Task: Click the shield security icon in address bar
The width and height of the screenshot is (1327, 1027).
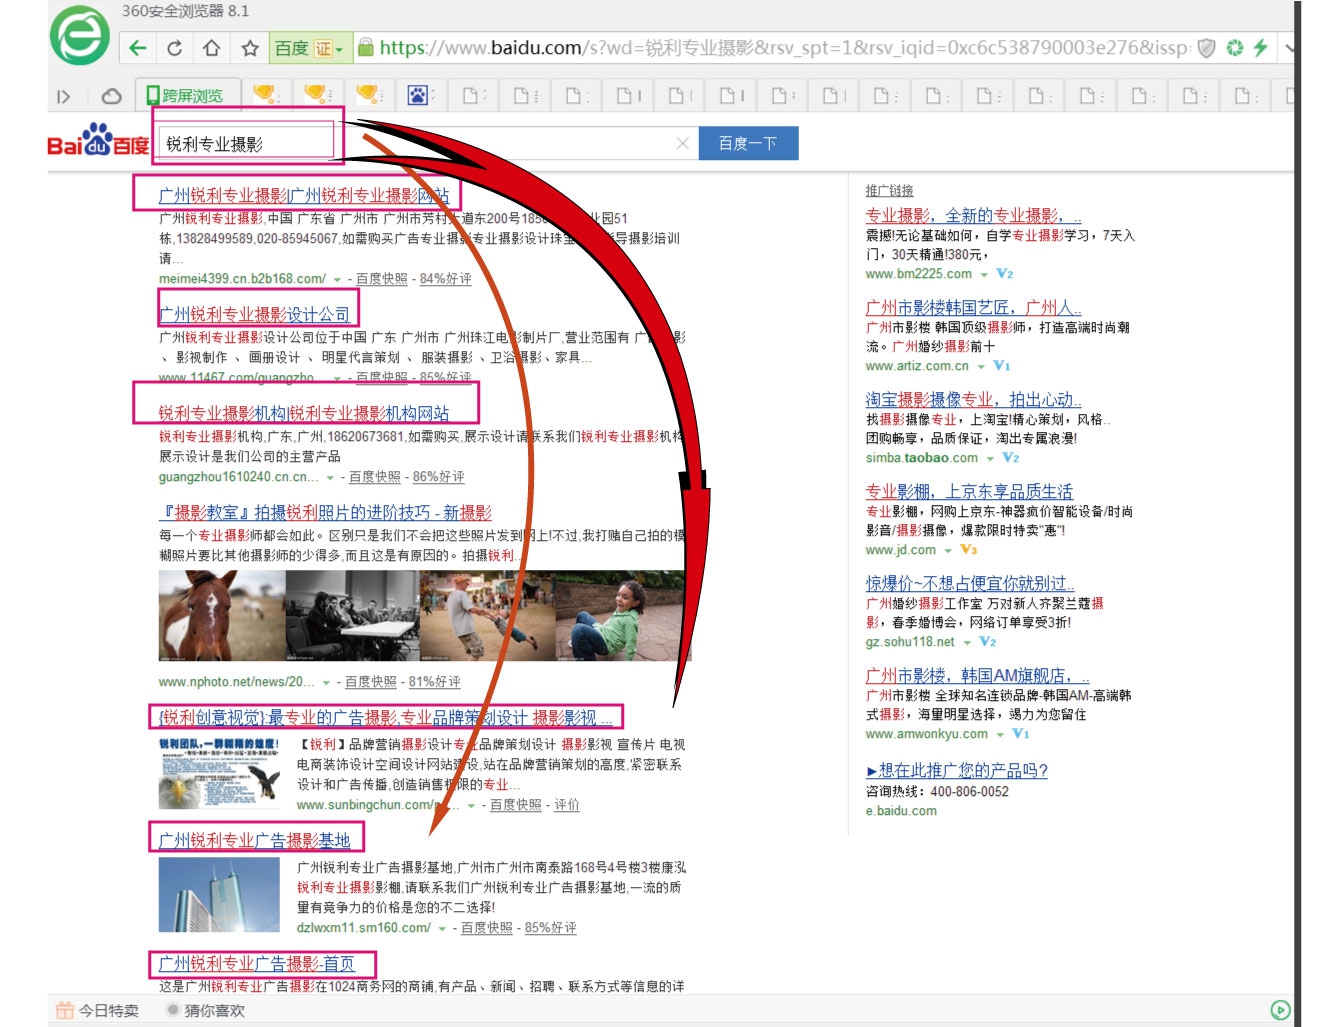Action: click(x=1207, y=47)
